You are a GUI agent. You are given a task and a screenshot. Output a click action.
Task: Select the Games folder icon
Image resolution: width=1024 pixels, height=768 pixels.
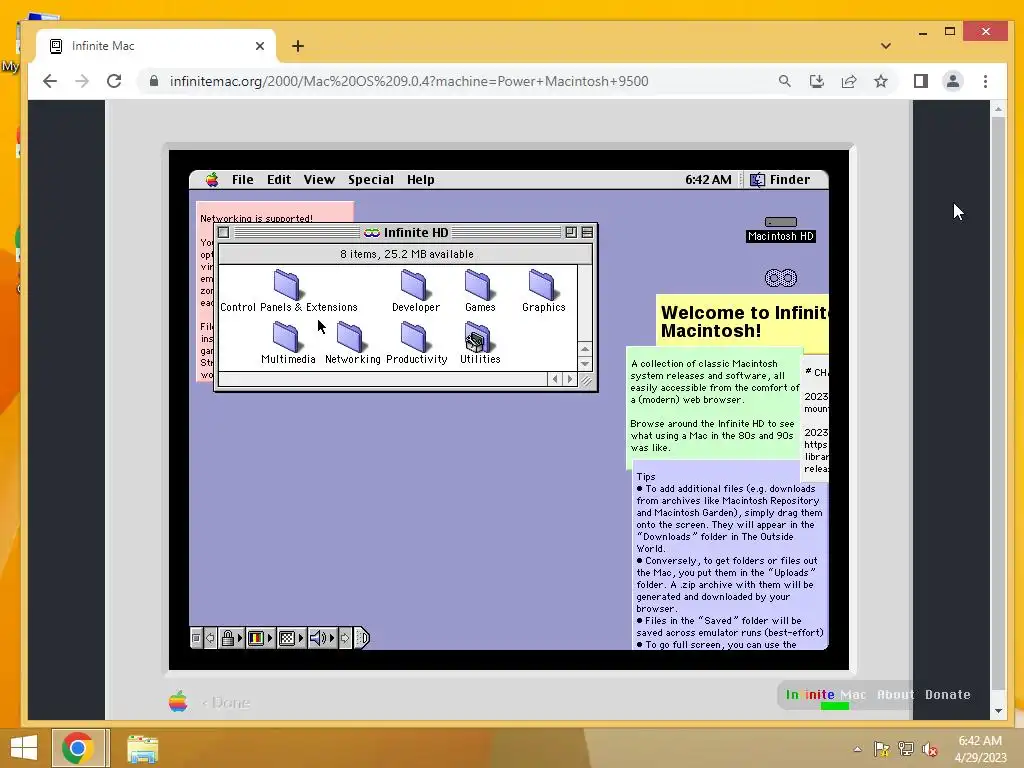click(479, 285)
